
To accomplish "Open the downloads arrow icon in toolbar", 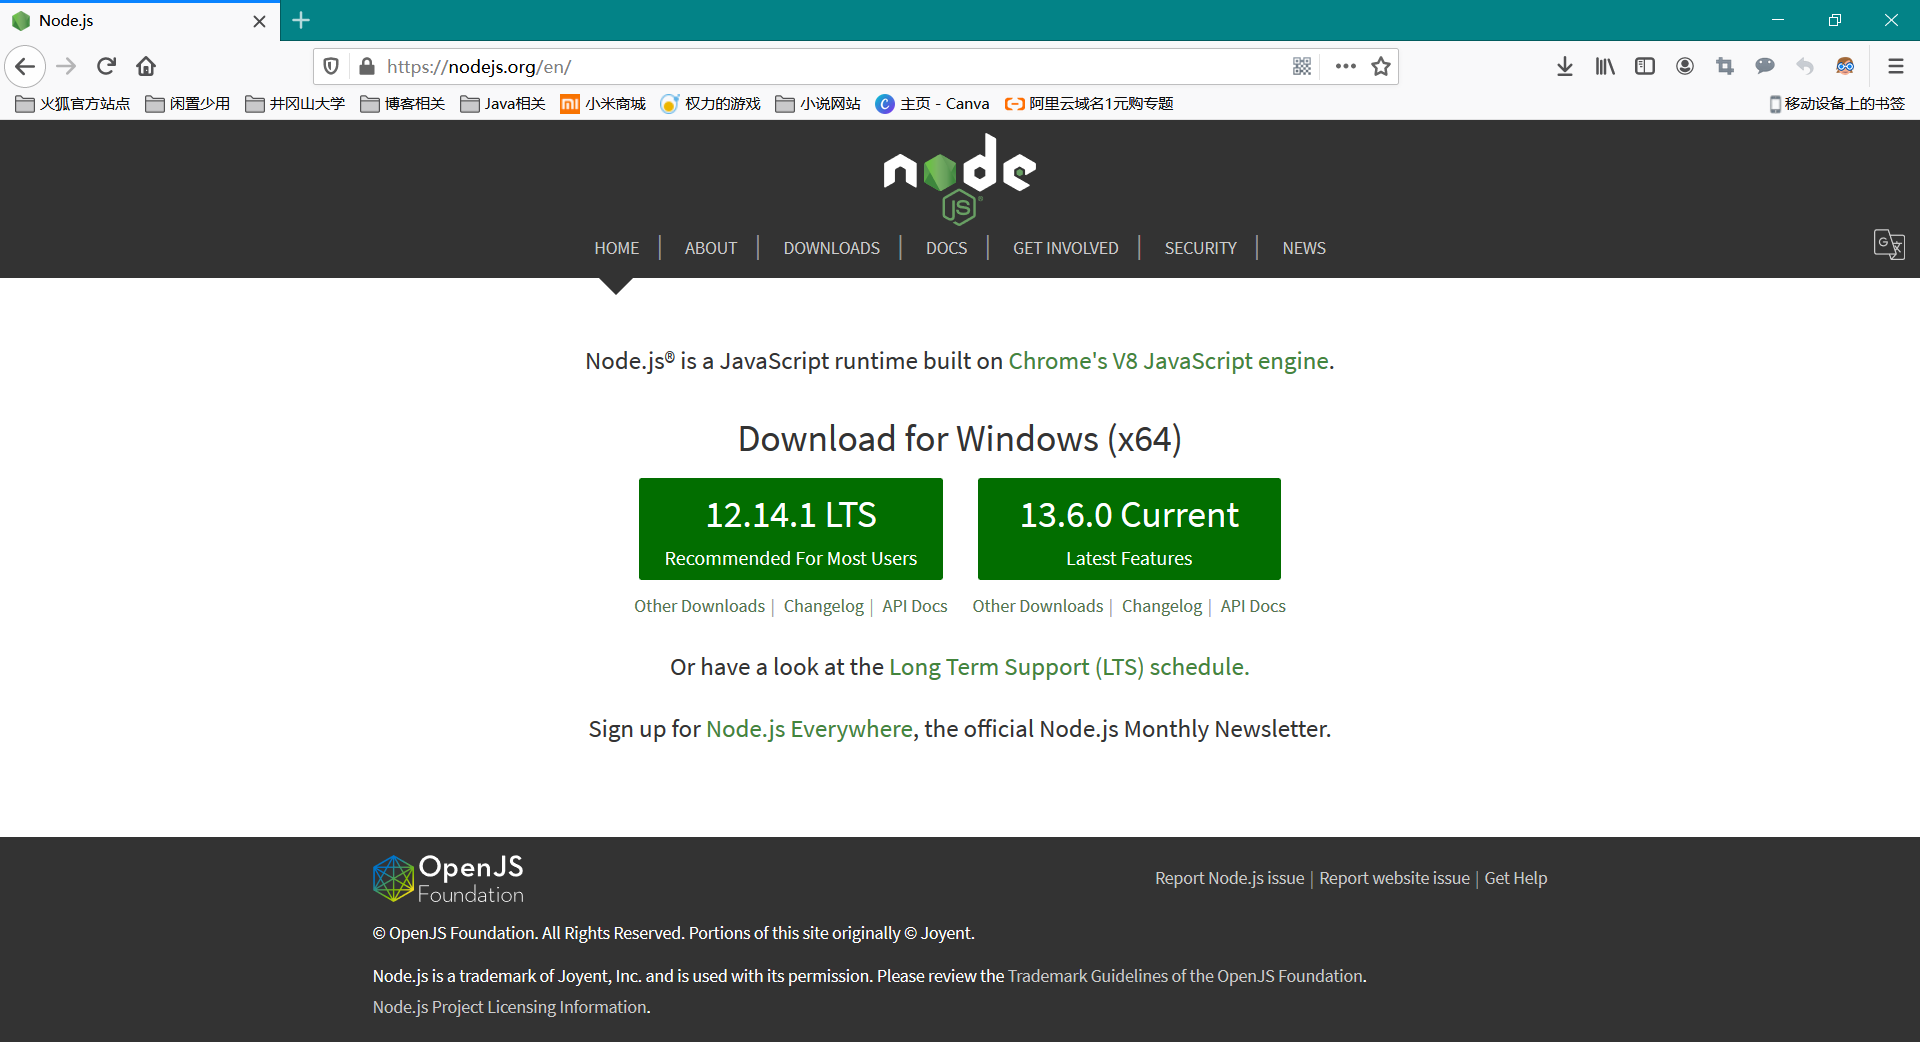I will pyautogui.click(x=1565, y=66).
